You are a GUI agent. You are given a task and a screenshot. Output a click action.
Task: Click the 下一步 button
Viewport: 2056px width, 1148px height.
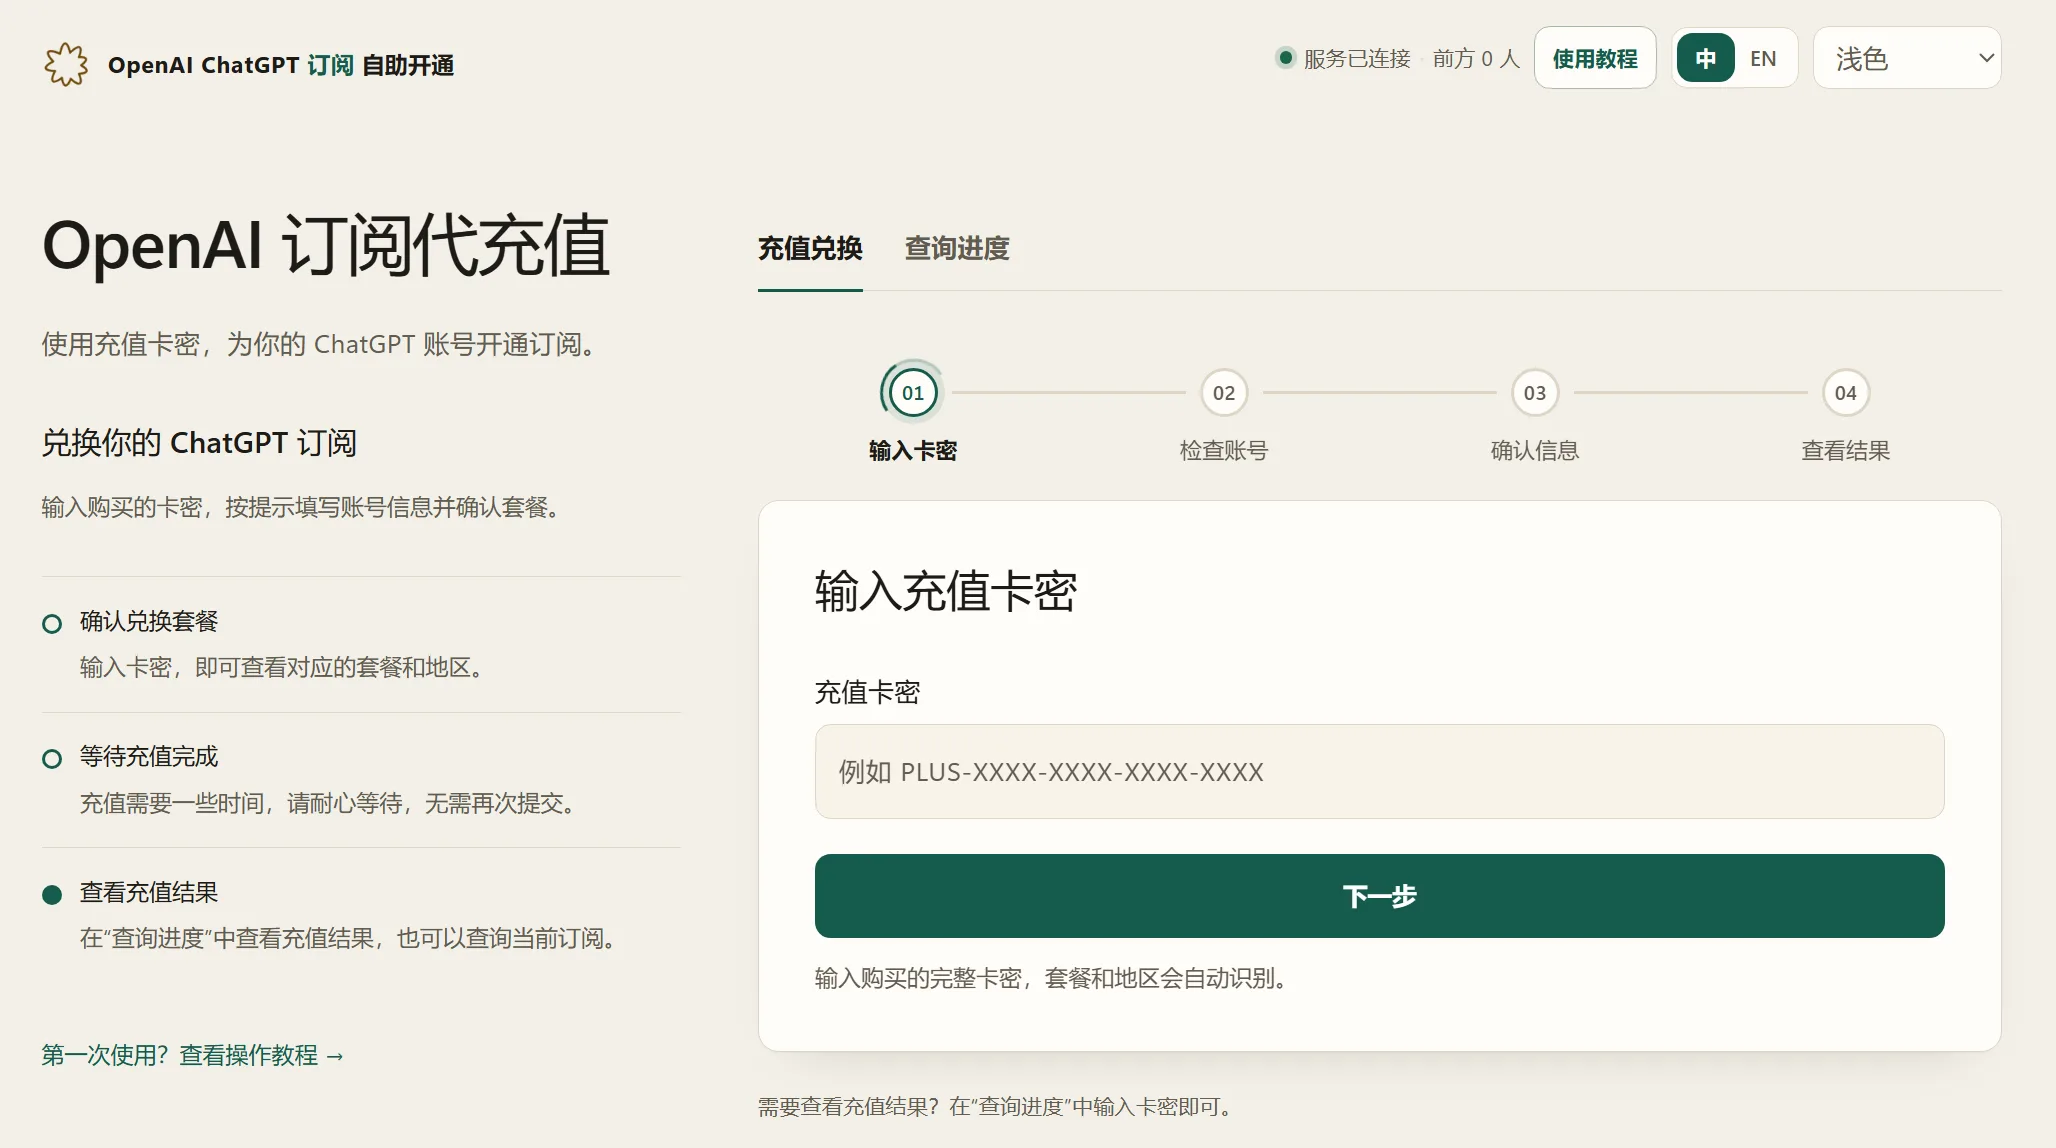1380,896
